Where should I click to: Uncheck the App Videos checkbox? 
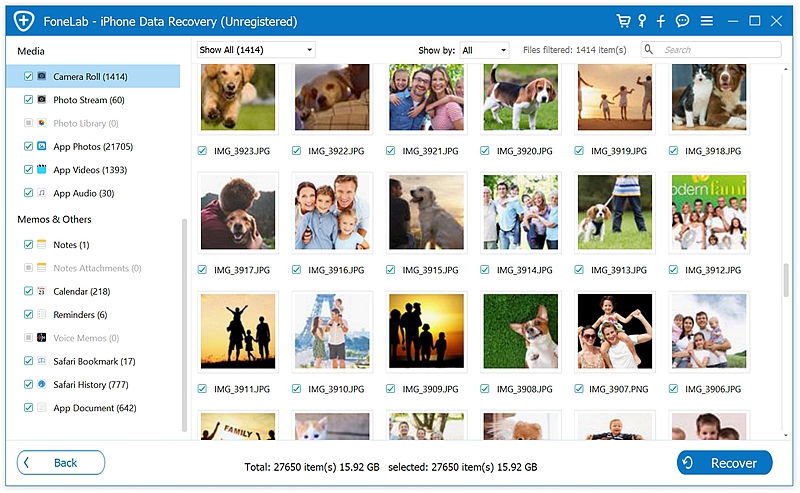point(29,169)
